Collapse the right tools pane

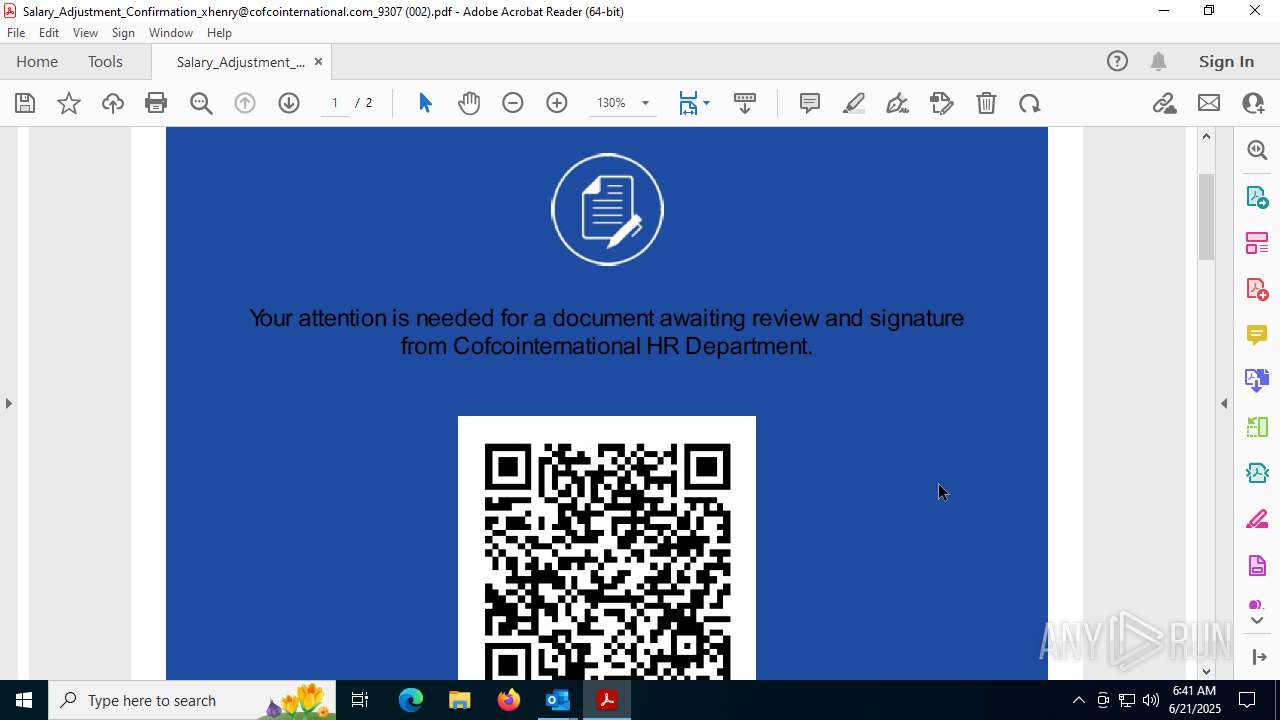pos(1224,403)
